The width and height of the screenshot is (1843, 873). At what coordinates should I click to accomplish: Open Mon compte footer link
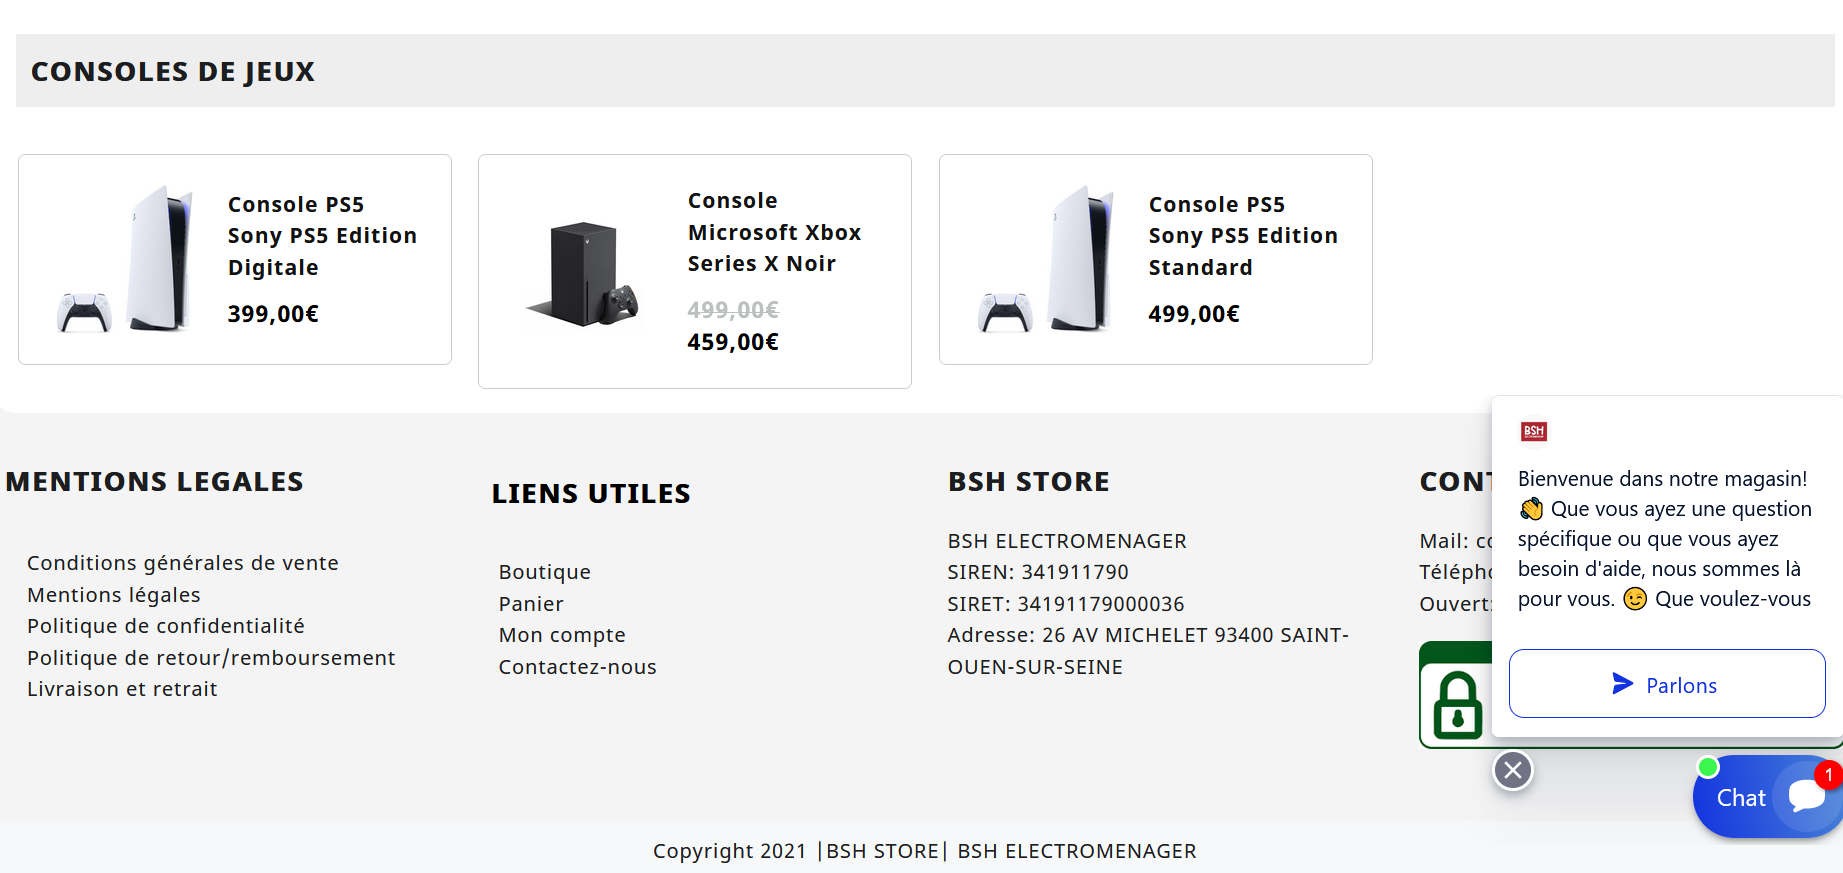562,635
